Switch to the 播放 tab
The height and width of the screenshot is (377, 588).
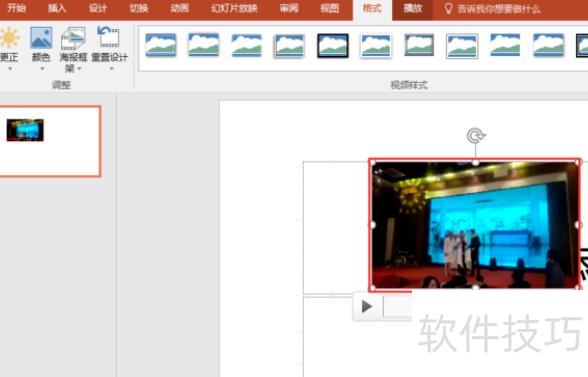tap(412, 8)
